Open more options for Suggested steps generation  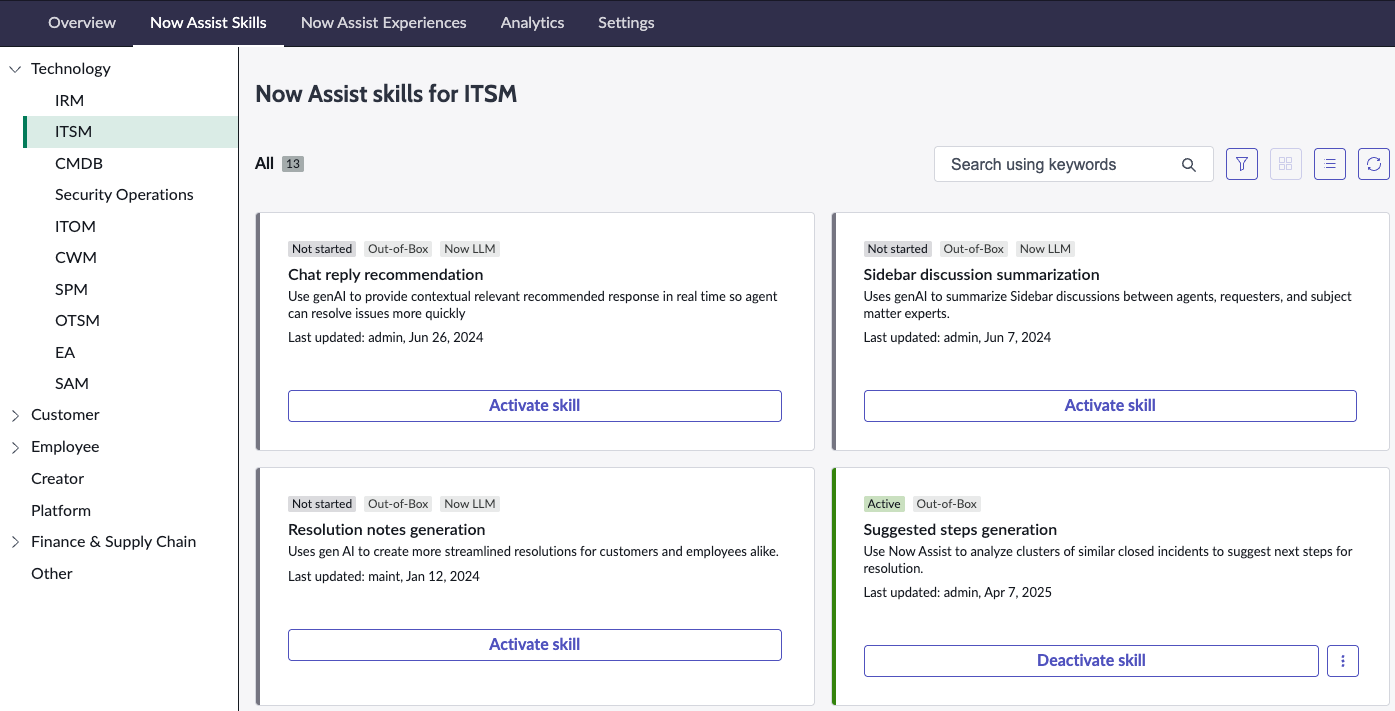1342,661
